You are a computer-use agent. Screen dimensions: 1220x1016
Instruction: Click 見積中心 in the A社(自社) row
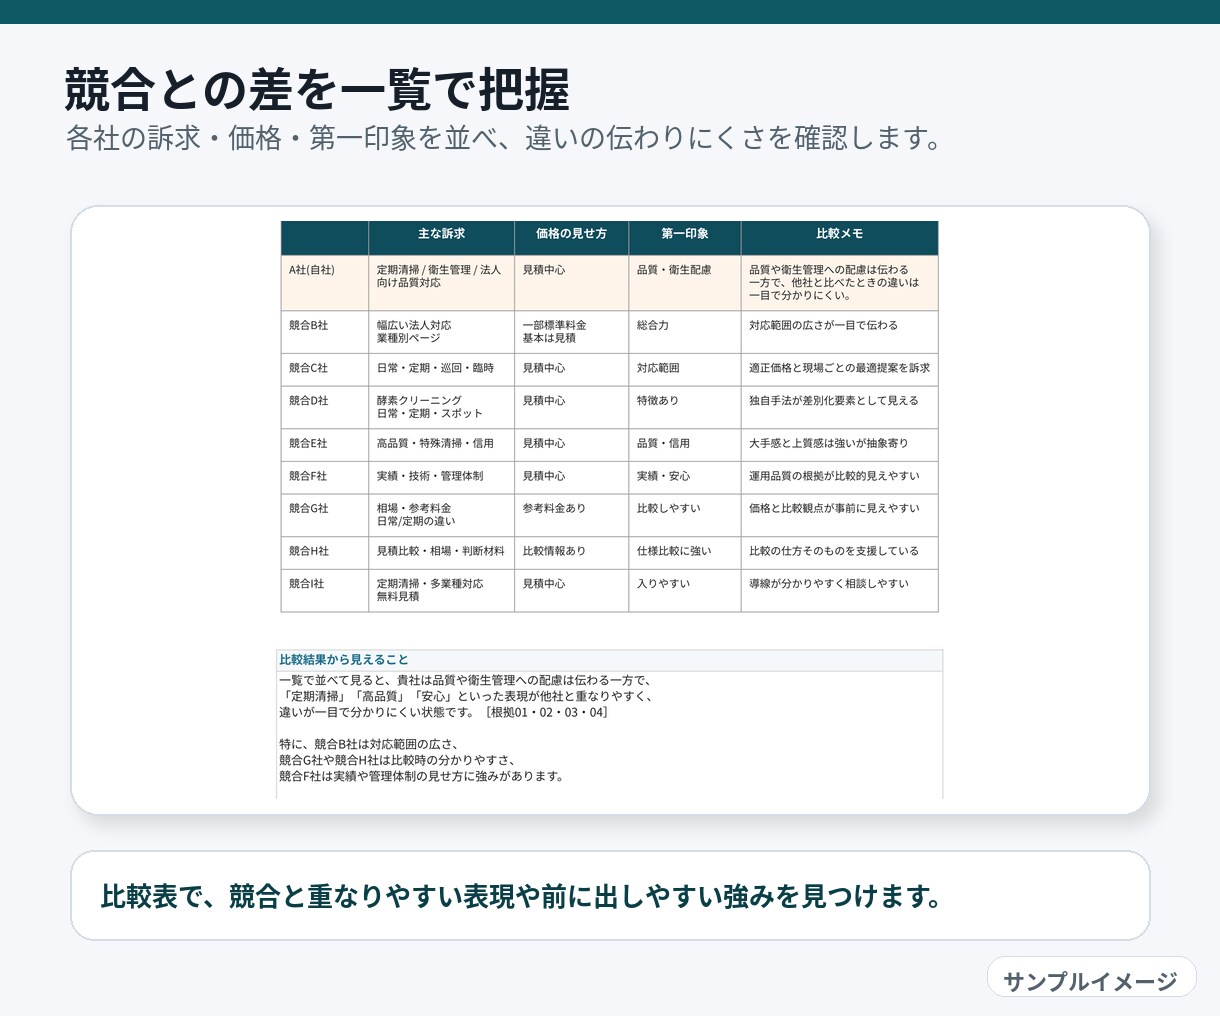pos(571,283)
